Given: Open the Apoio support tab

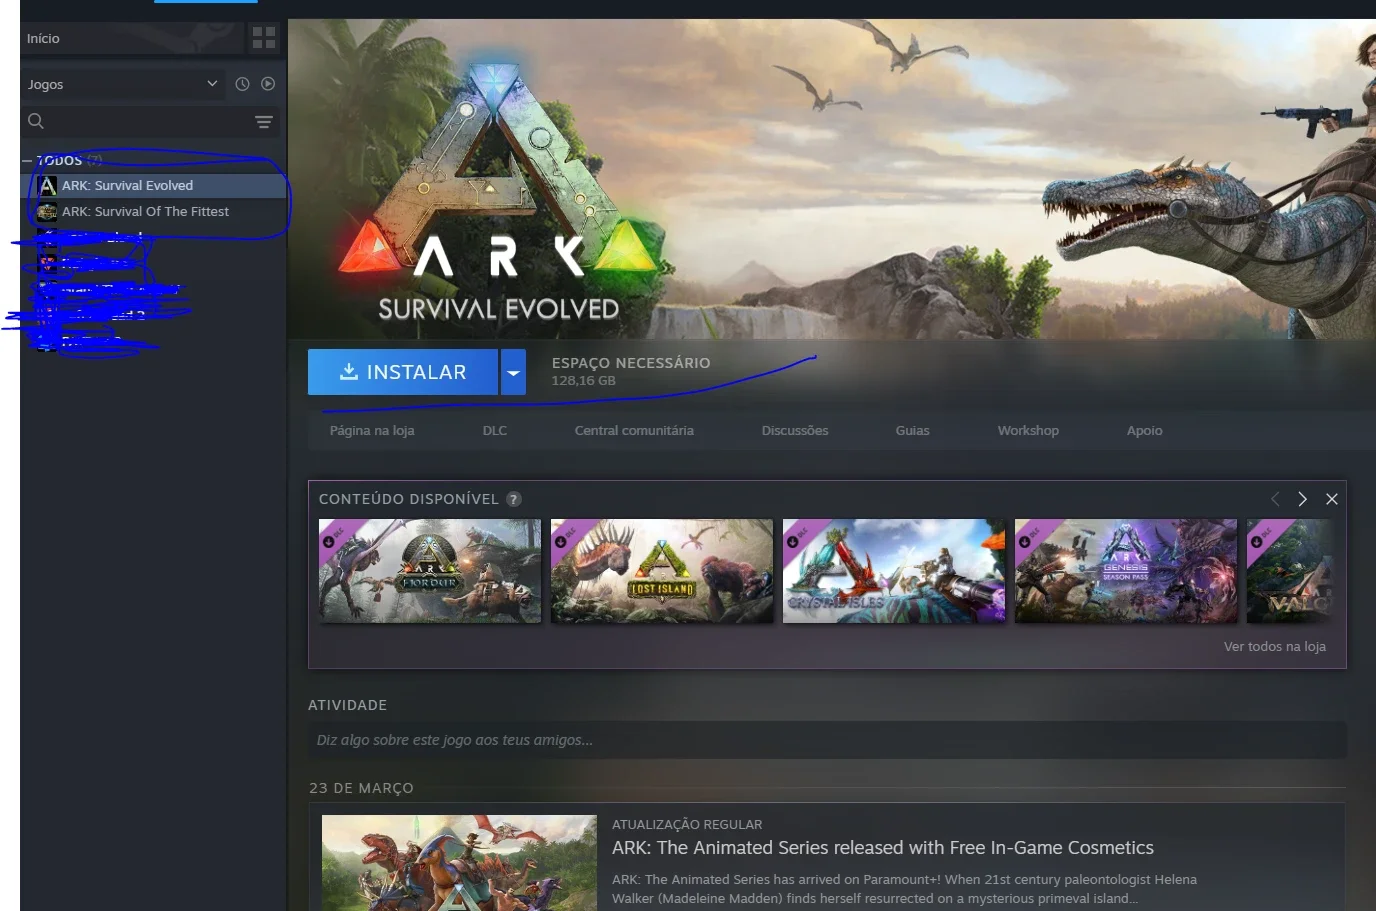Looking at the screenshot, I should [x=1145, y=430].
